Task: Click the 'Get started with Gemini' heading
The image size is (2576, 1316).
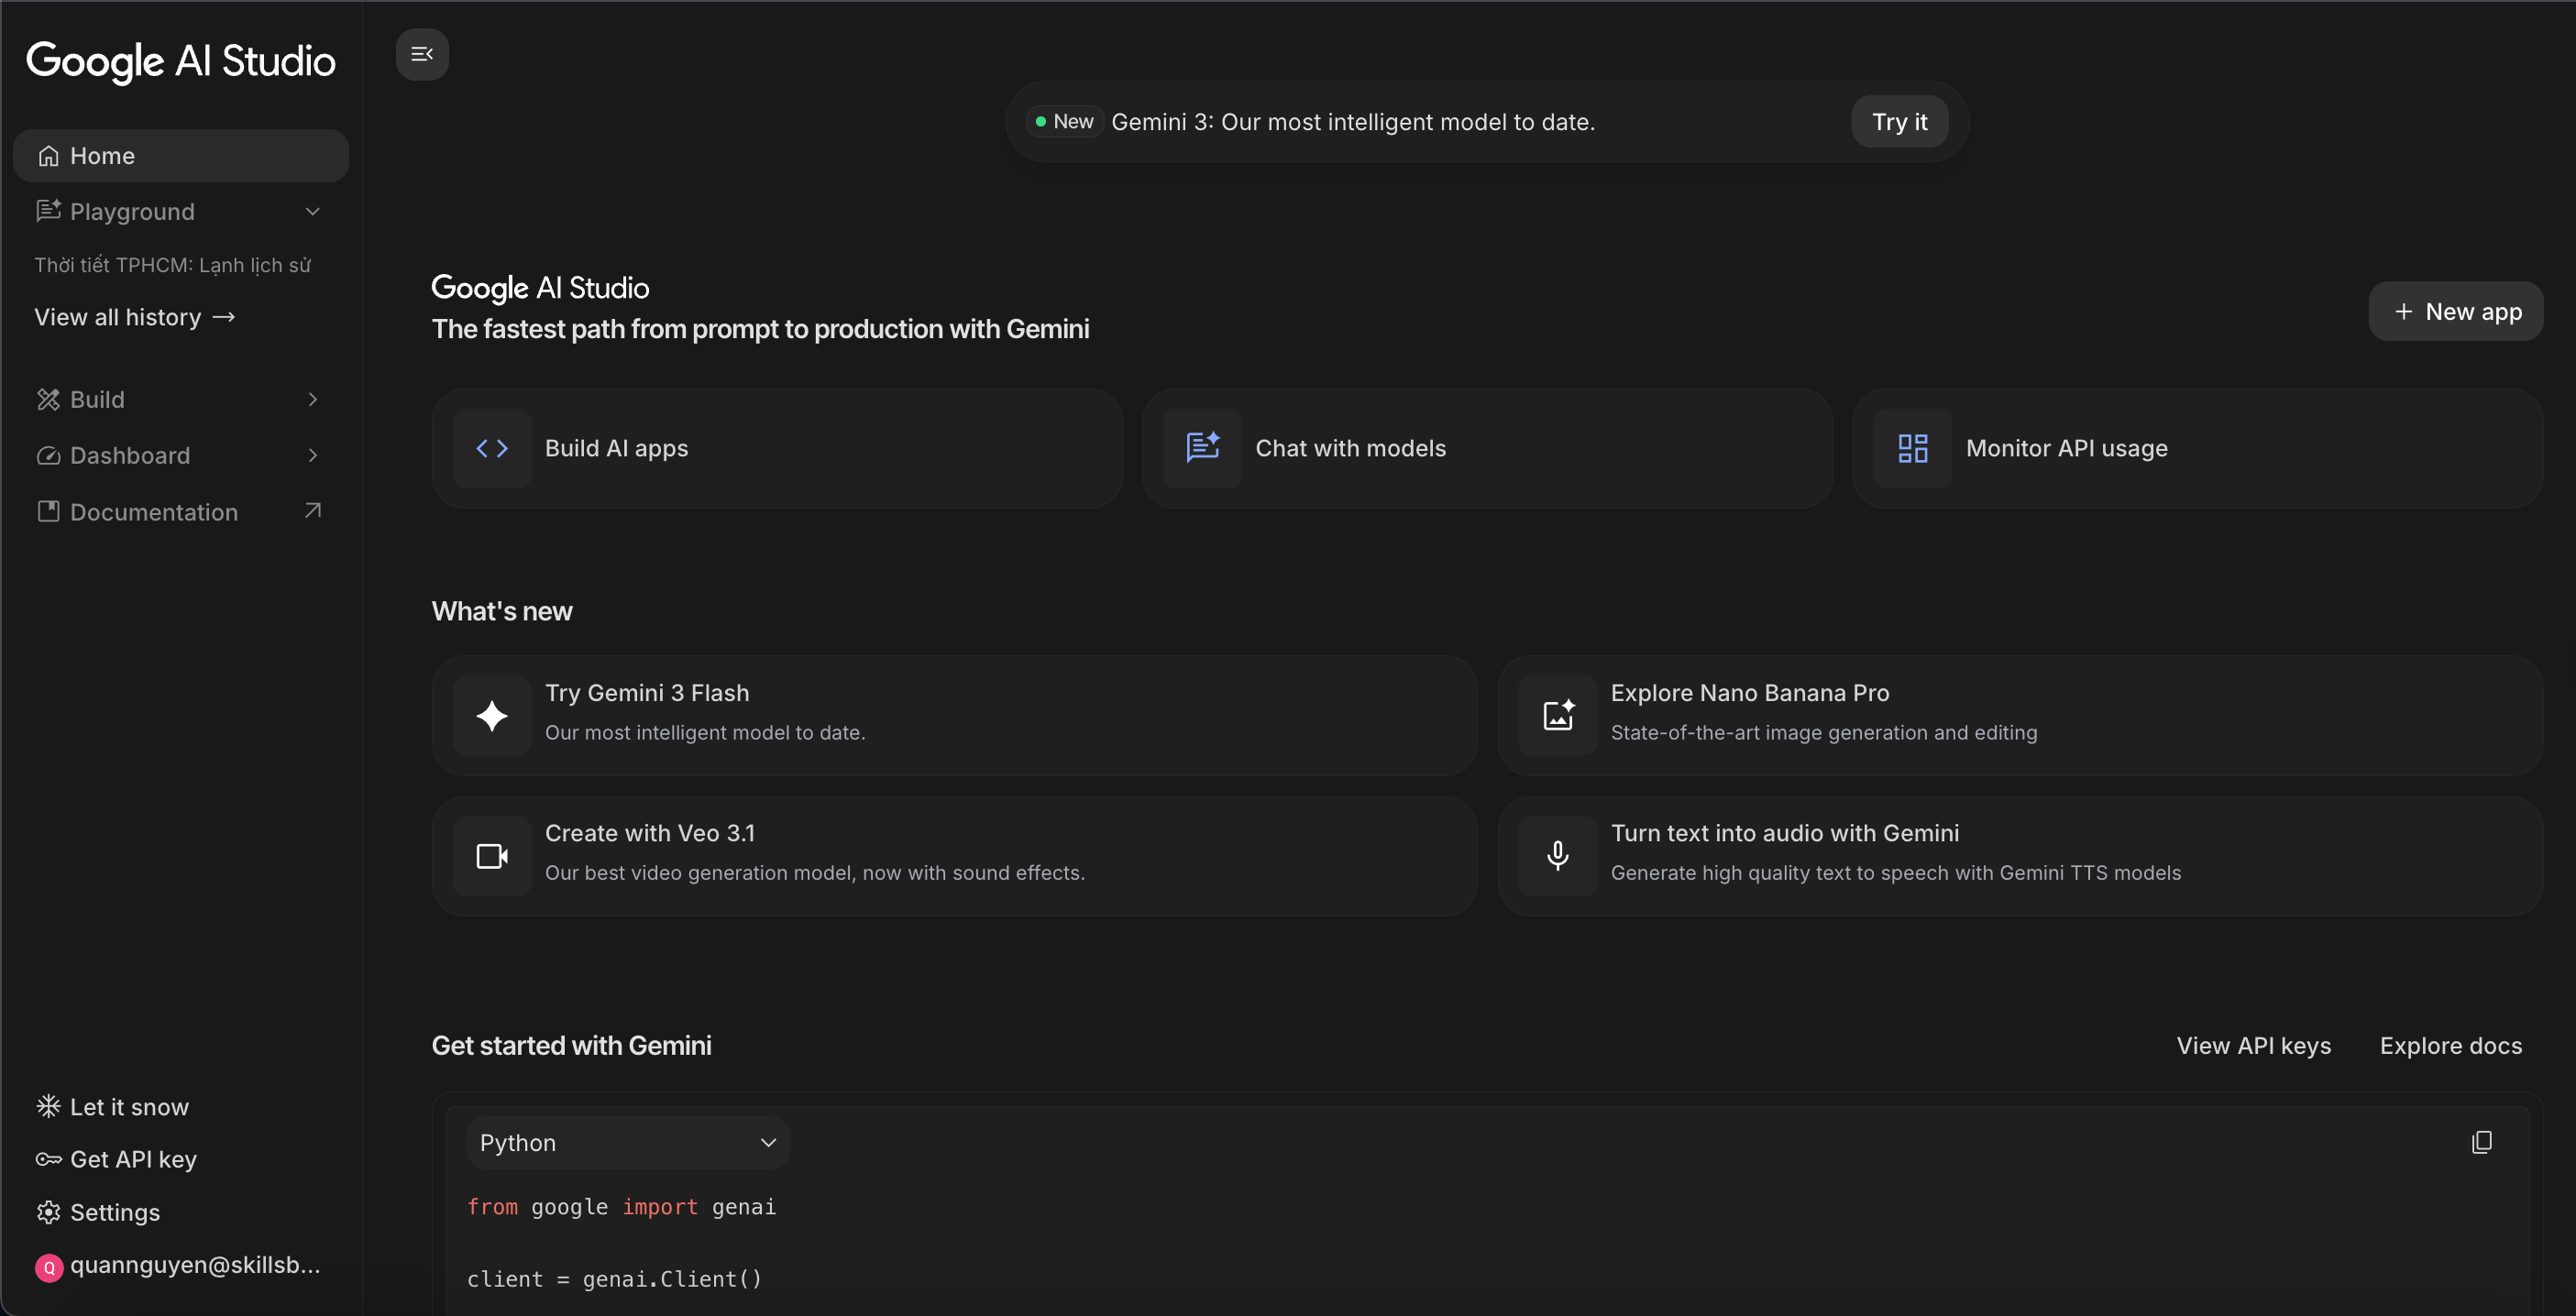Action: point(571,1046)
